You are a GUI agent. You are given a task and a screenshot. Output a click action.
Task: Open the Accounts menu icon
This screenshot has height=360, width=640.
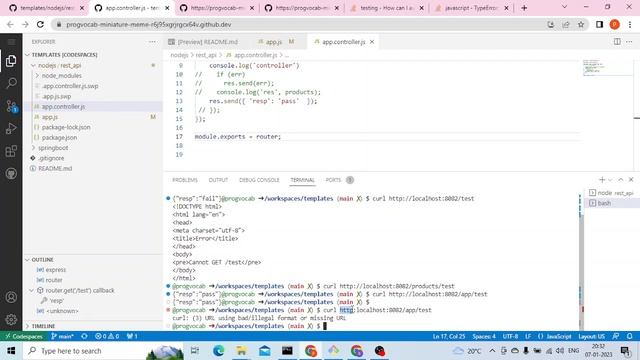(11, 297)
